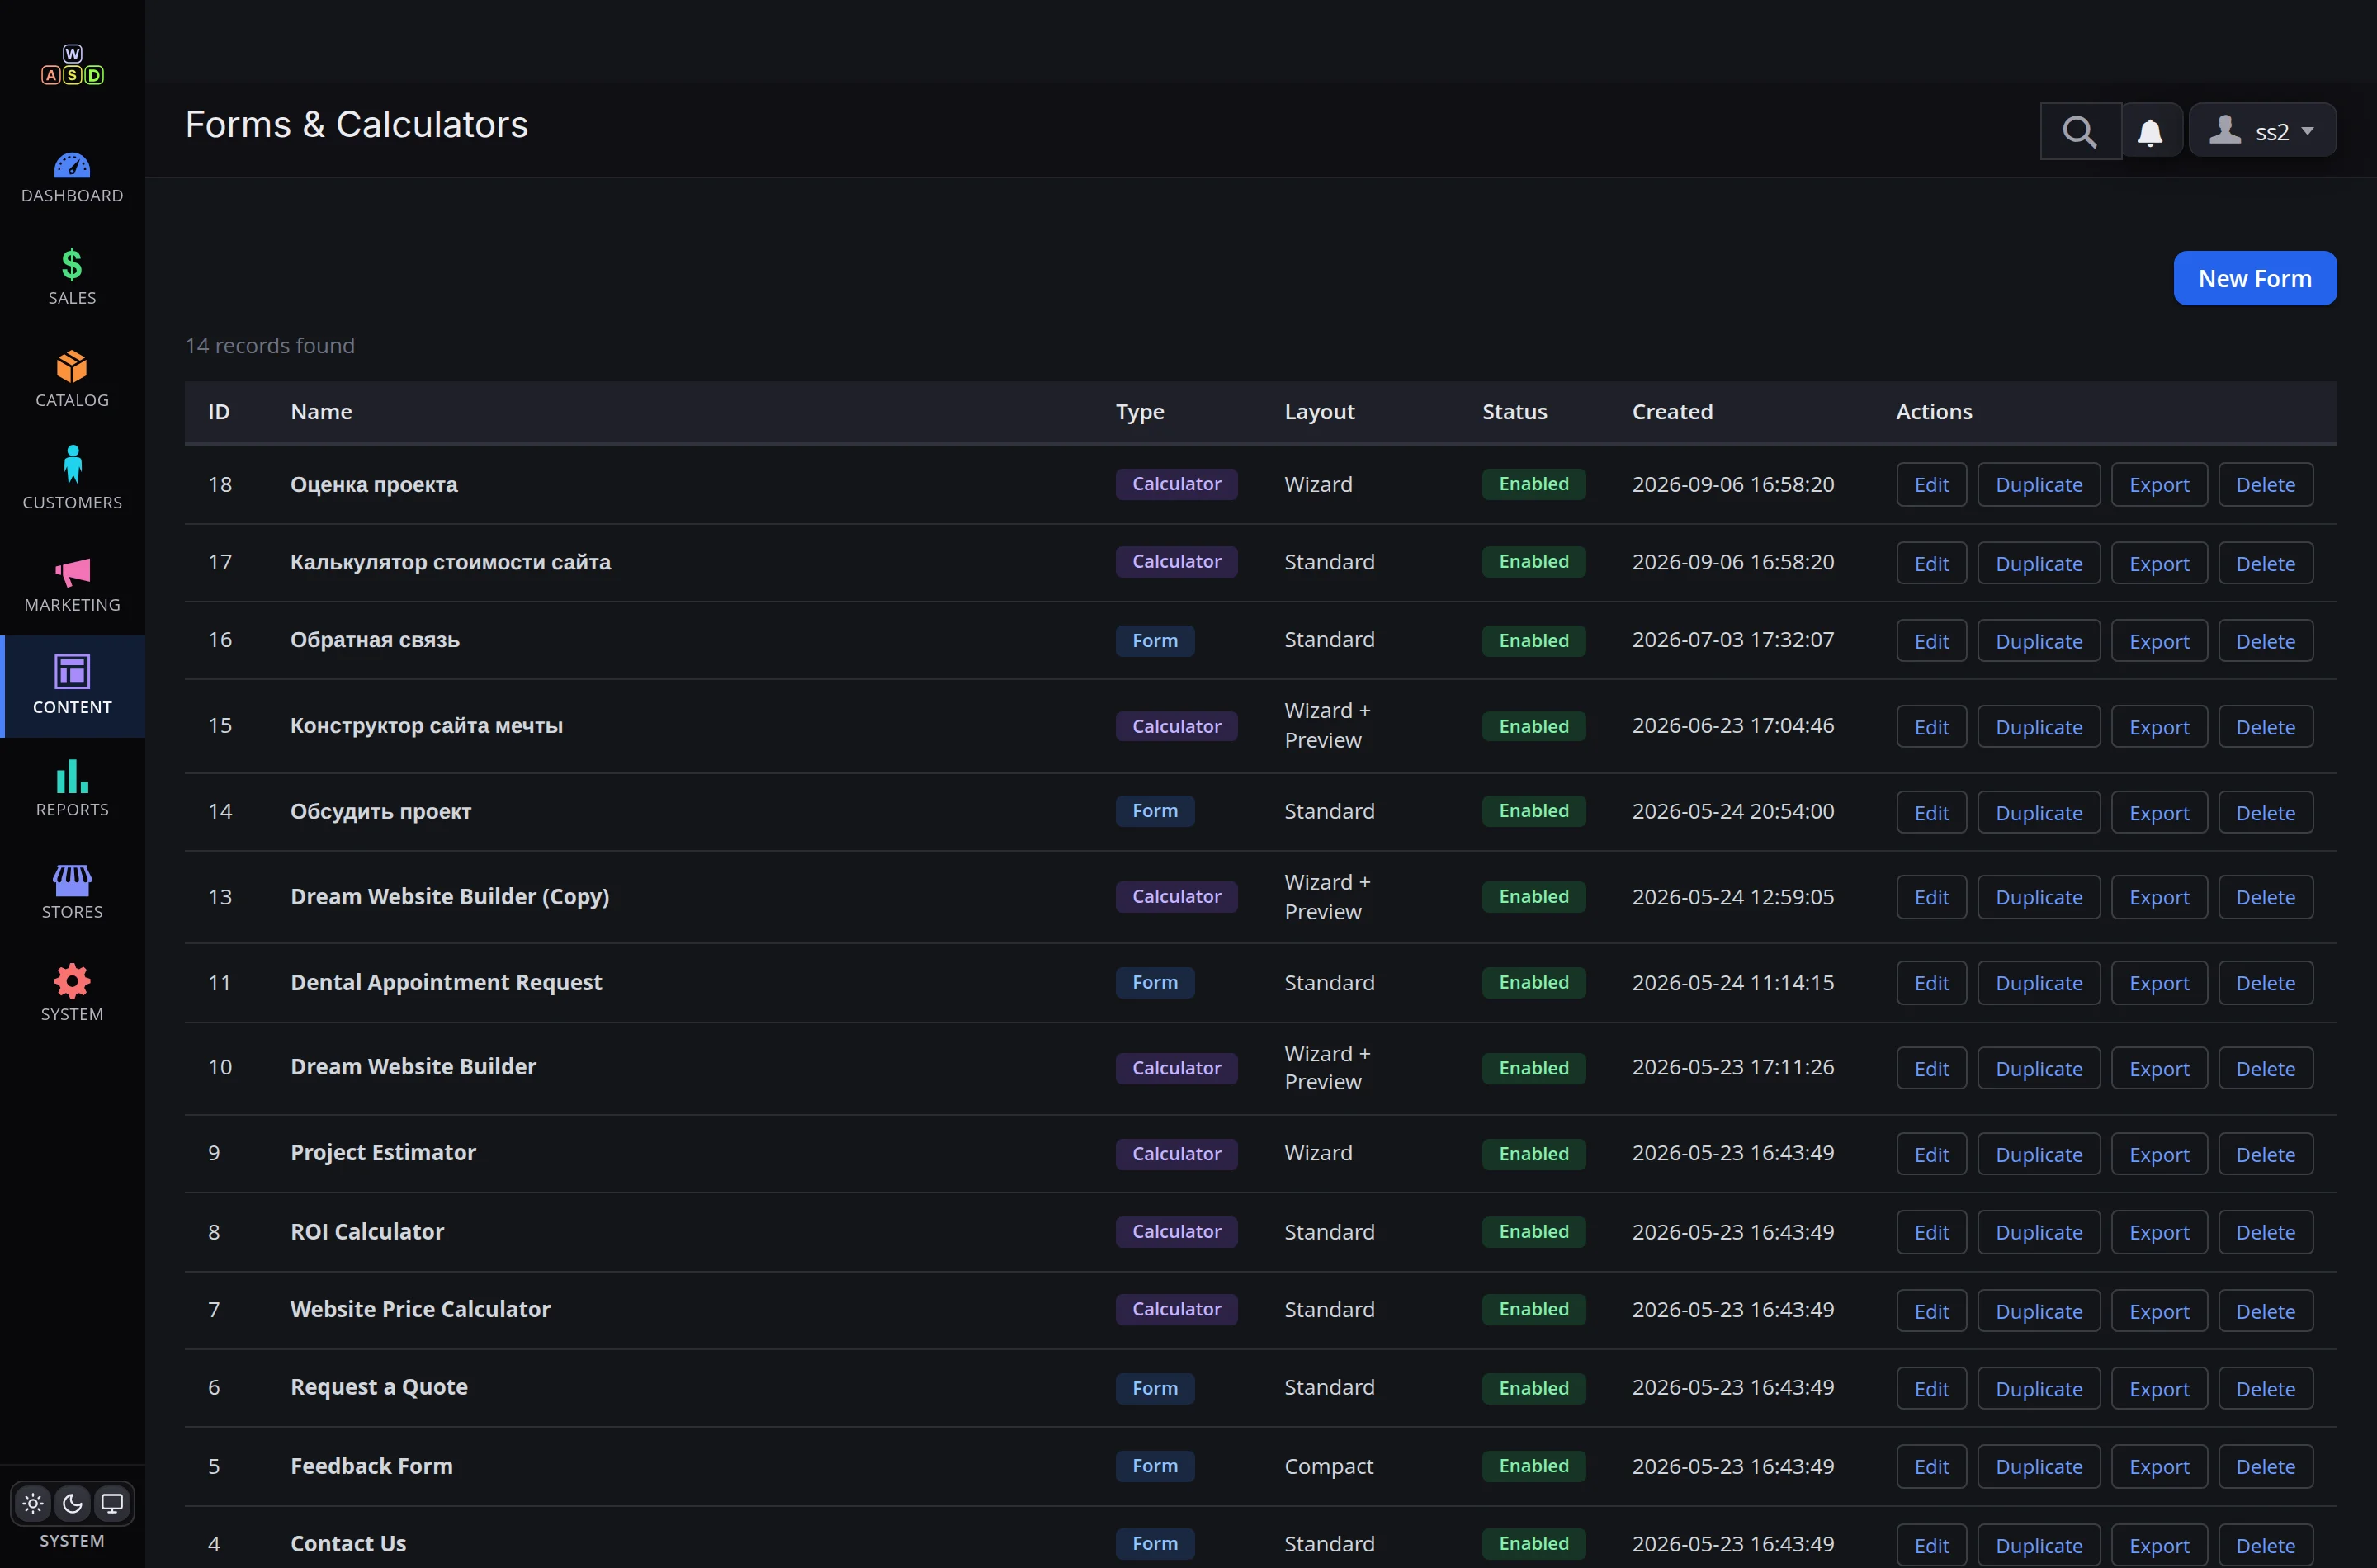Open the Marketing megaphone icon
The height and width of the screenshot is (1568, 2377).
point(72,572)
